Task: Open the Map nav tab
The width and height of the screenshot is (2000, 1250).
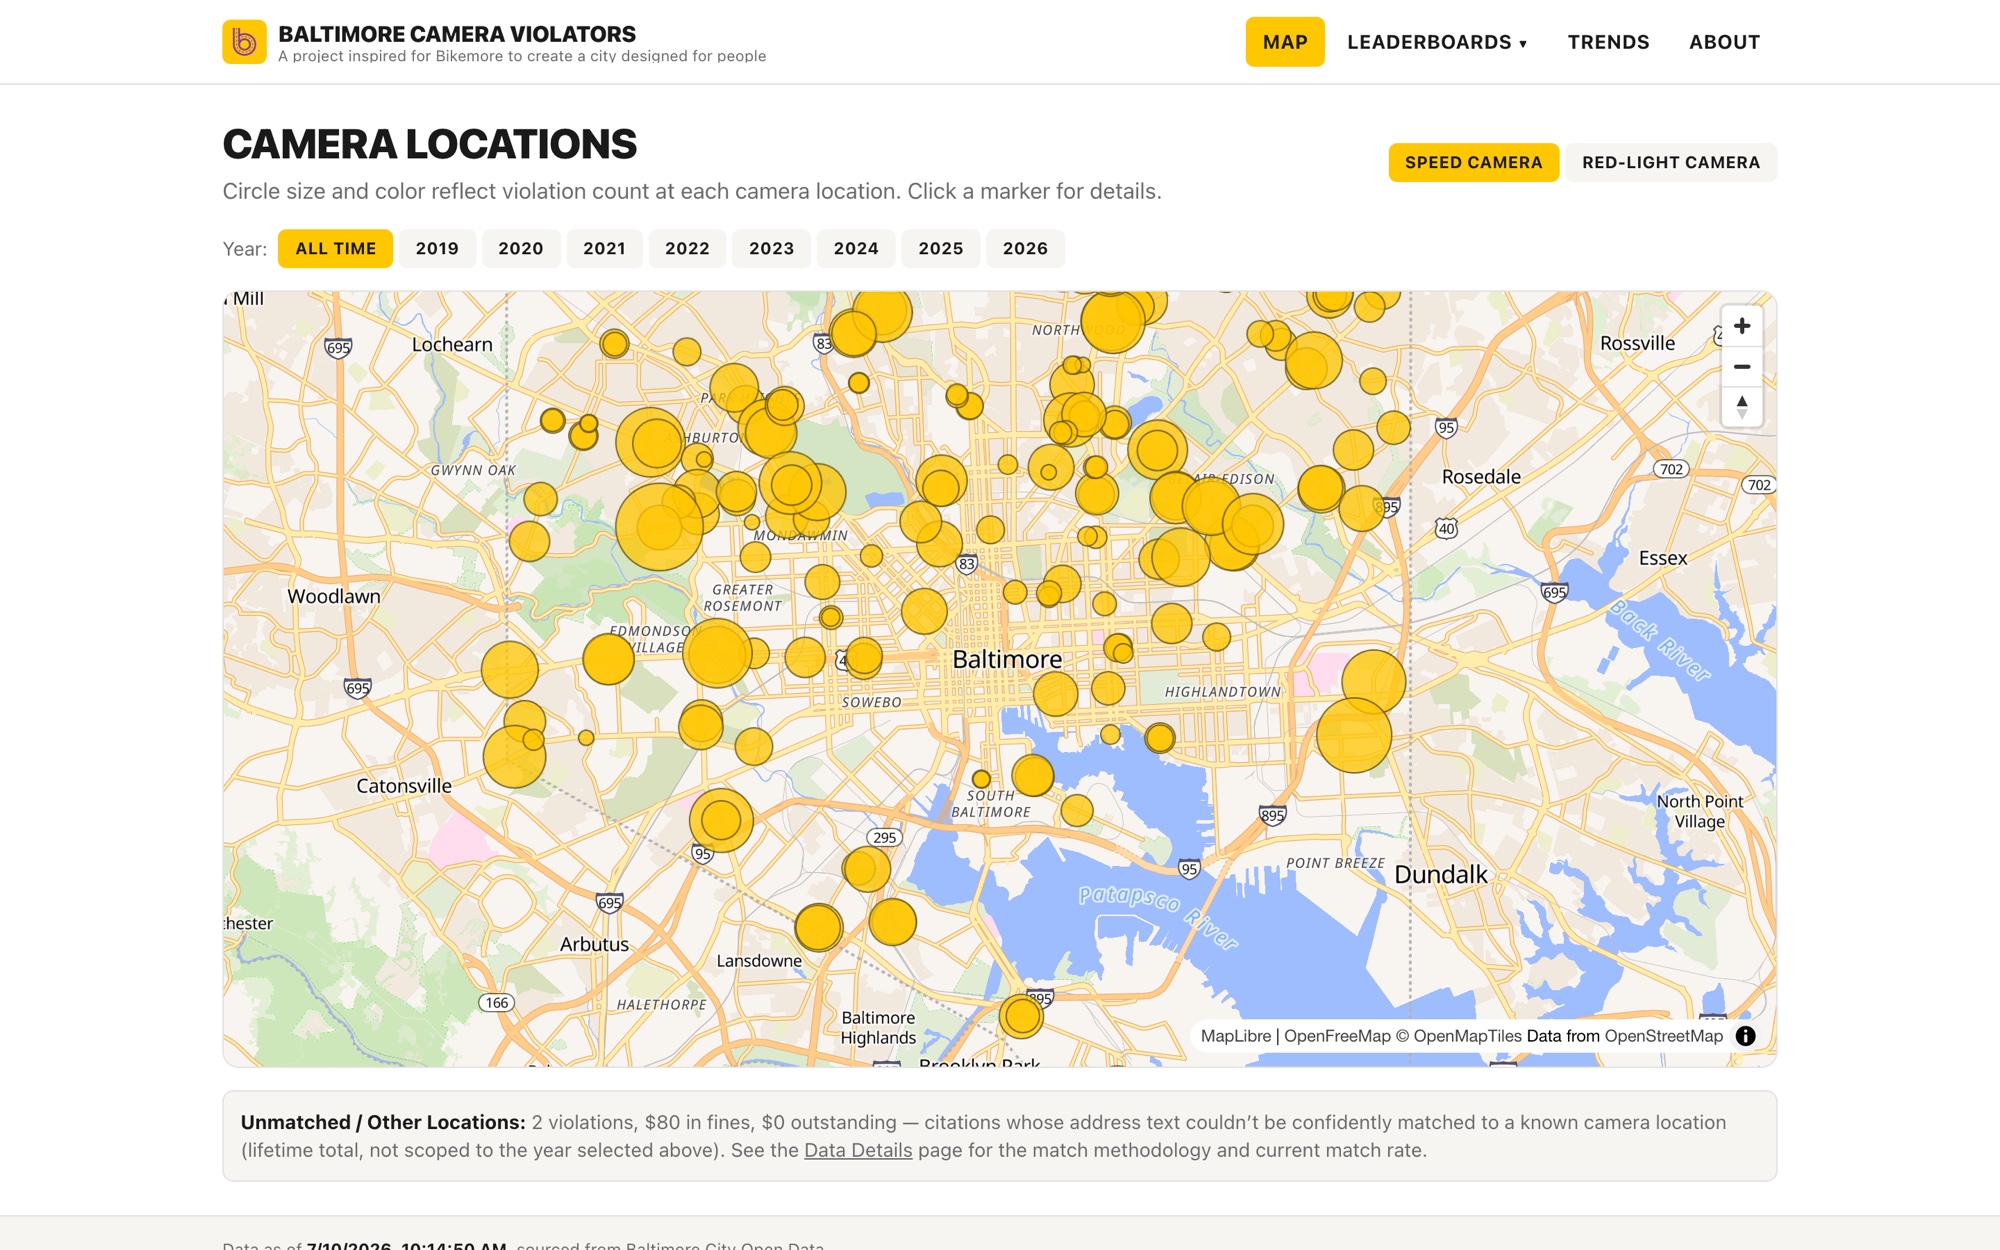Action: [1285, 42]
